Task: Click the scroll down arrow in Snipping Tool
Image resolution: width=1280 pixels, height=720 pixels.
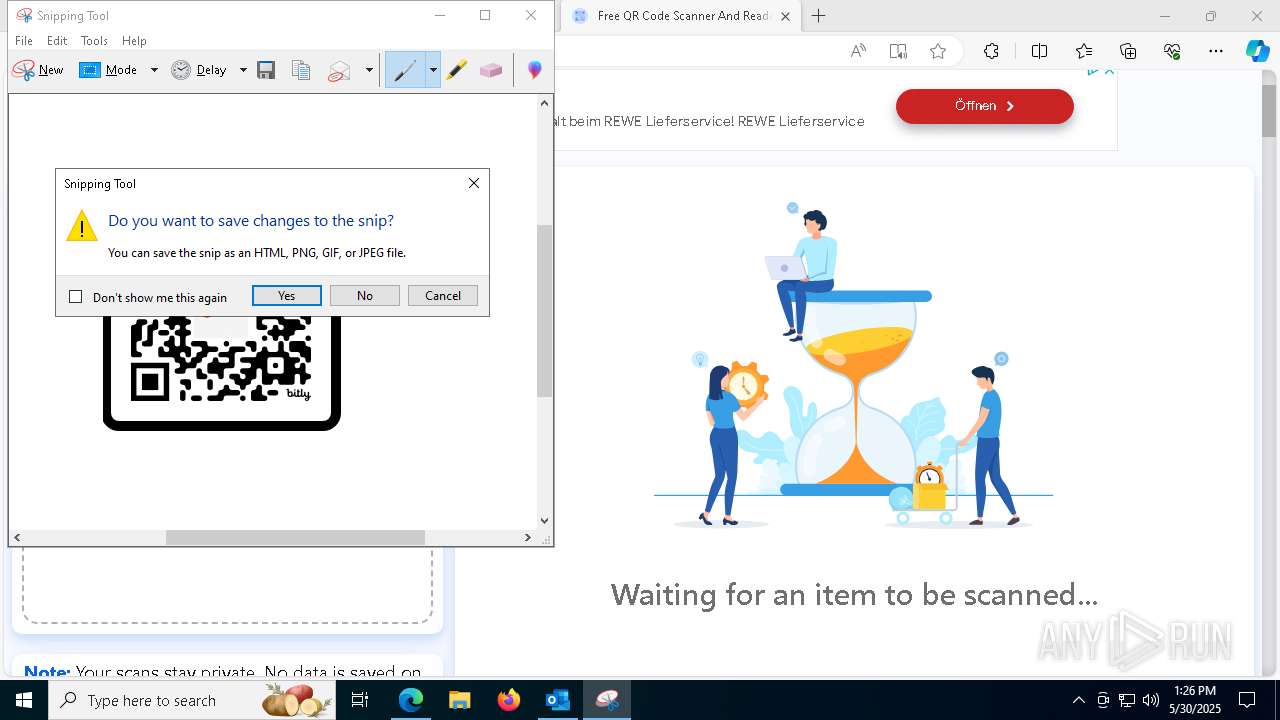Action: click(x=545, y=520)
